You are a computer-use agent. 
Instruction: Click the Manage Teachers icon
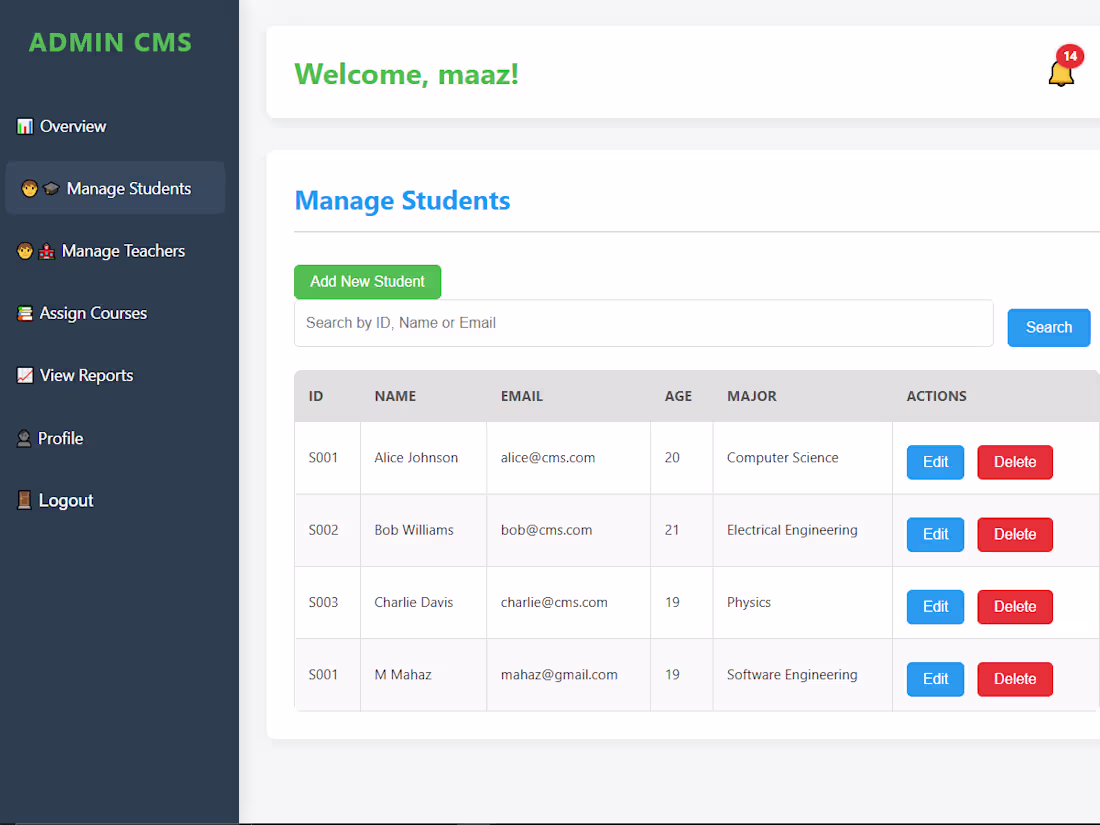(x=45, y=251)
